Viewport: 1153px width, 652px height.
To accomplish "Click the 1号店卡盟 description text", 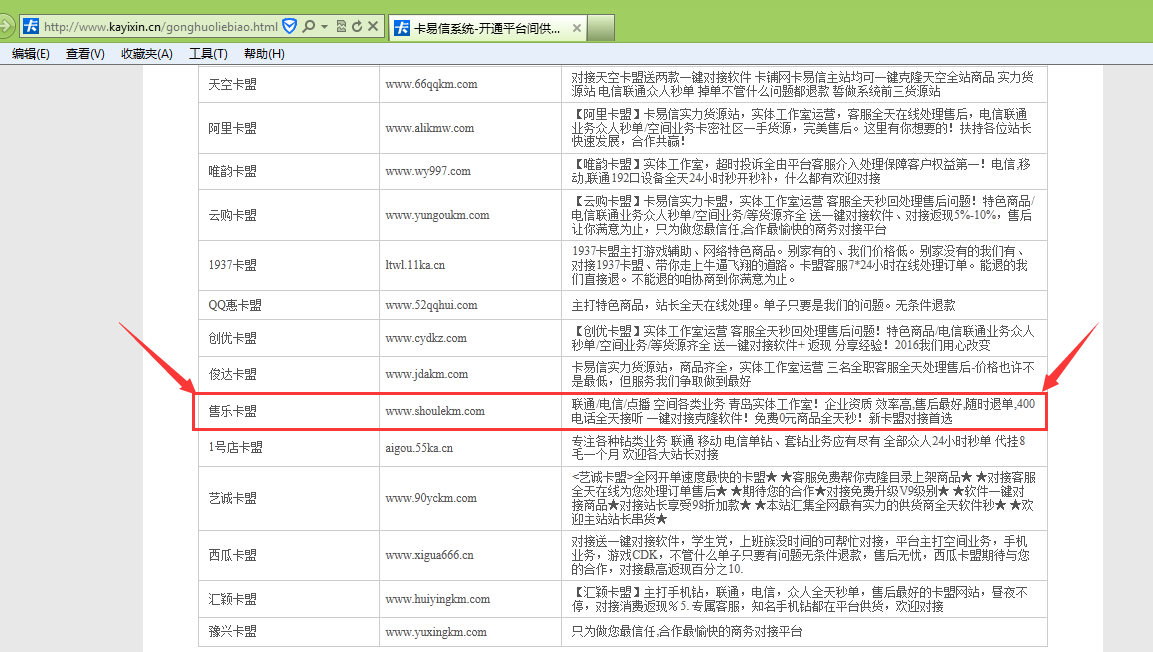I will (799, 448).
